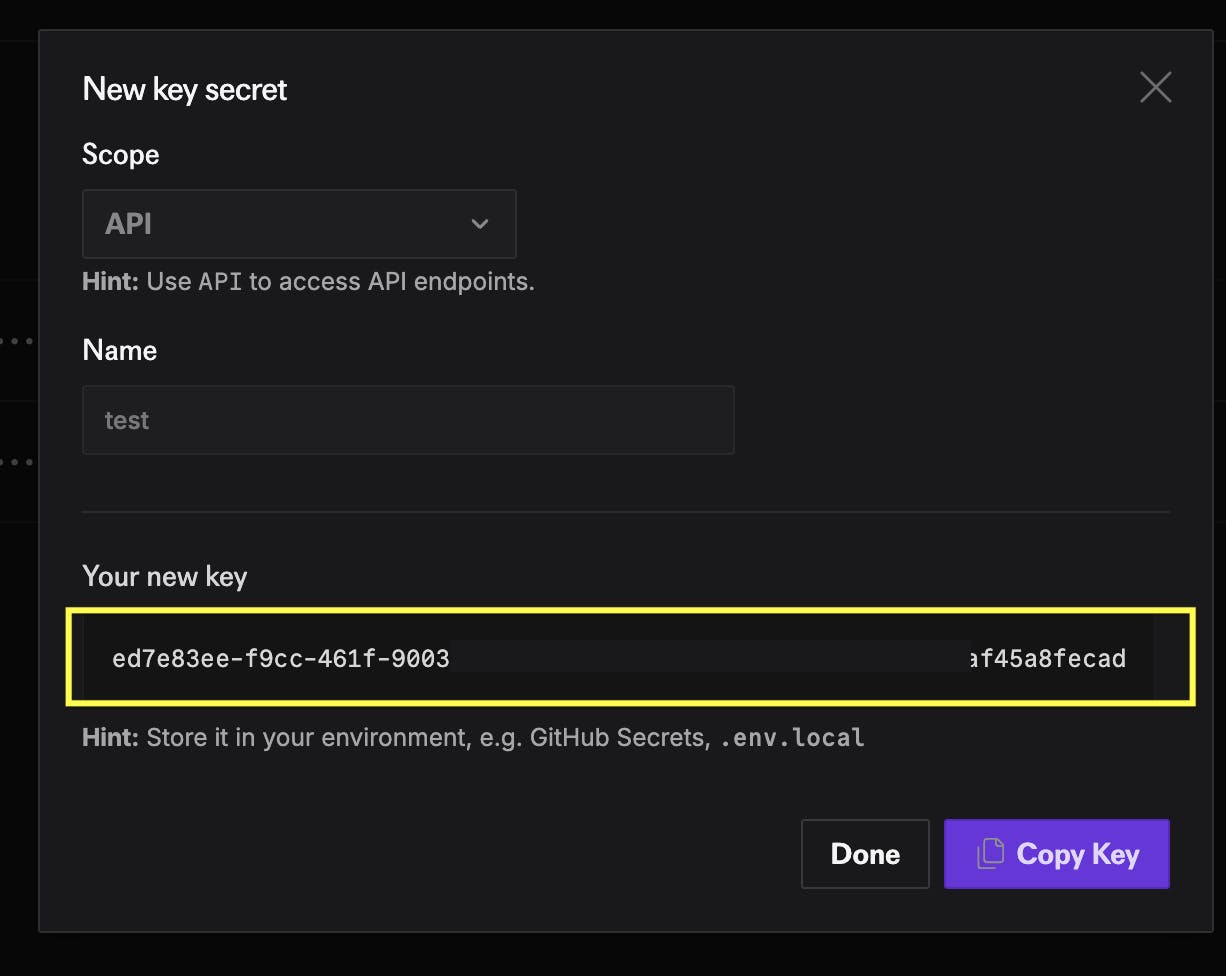Click the .env.local text in hint

[792, 738]
